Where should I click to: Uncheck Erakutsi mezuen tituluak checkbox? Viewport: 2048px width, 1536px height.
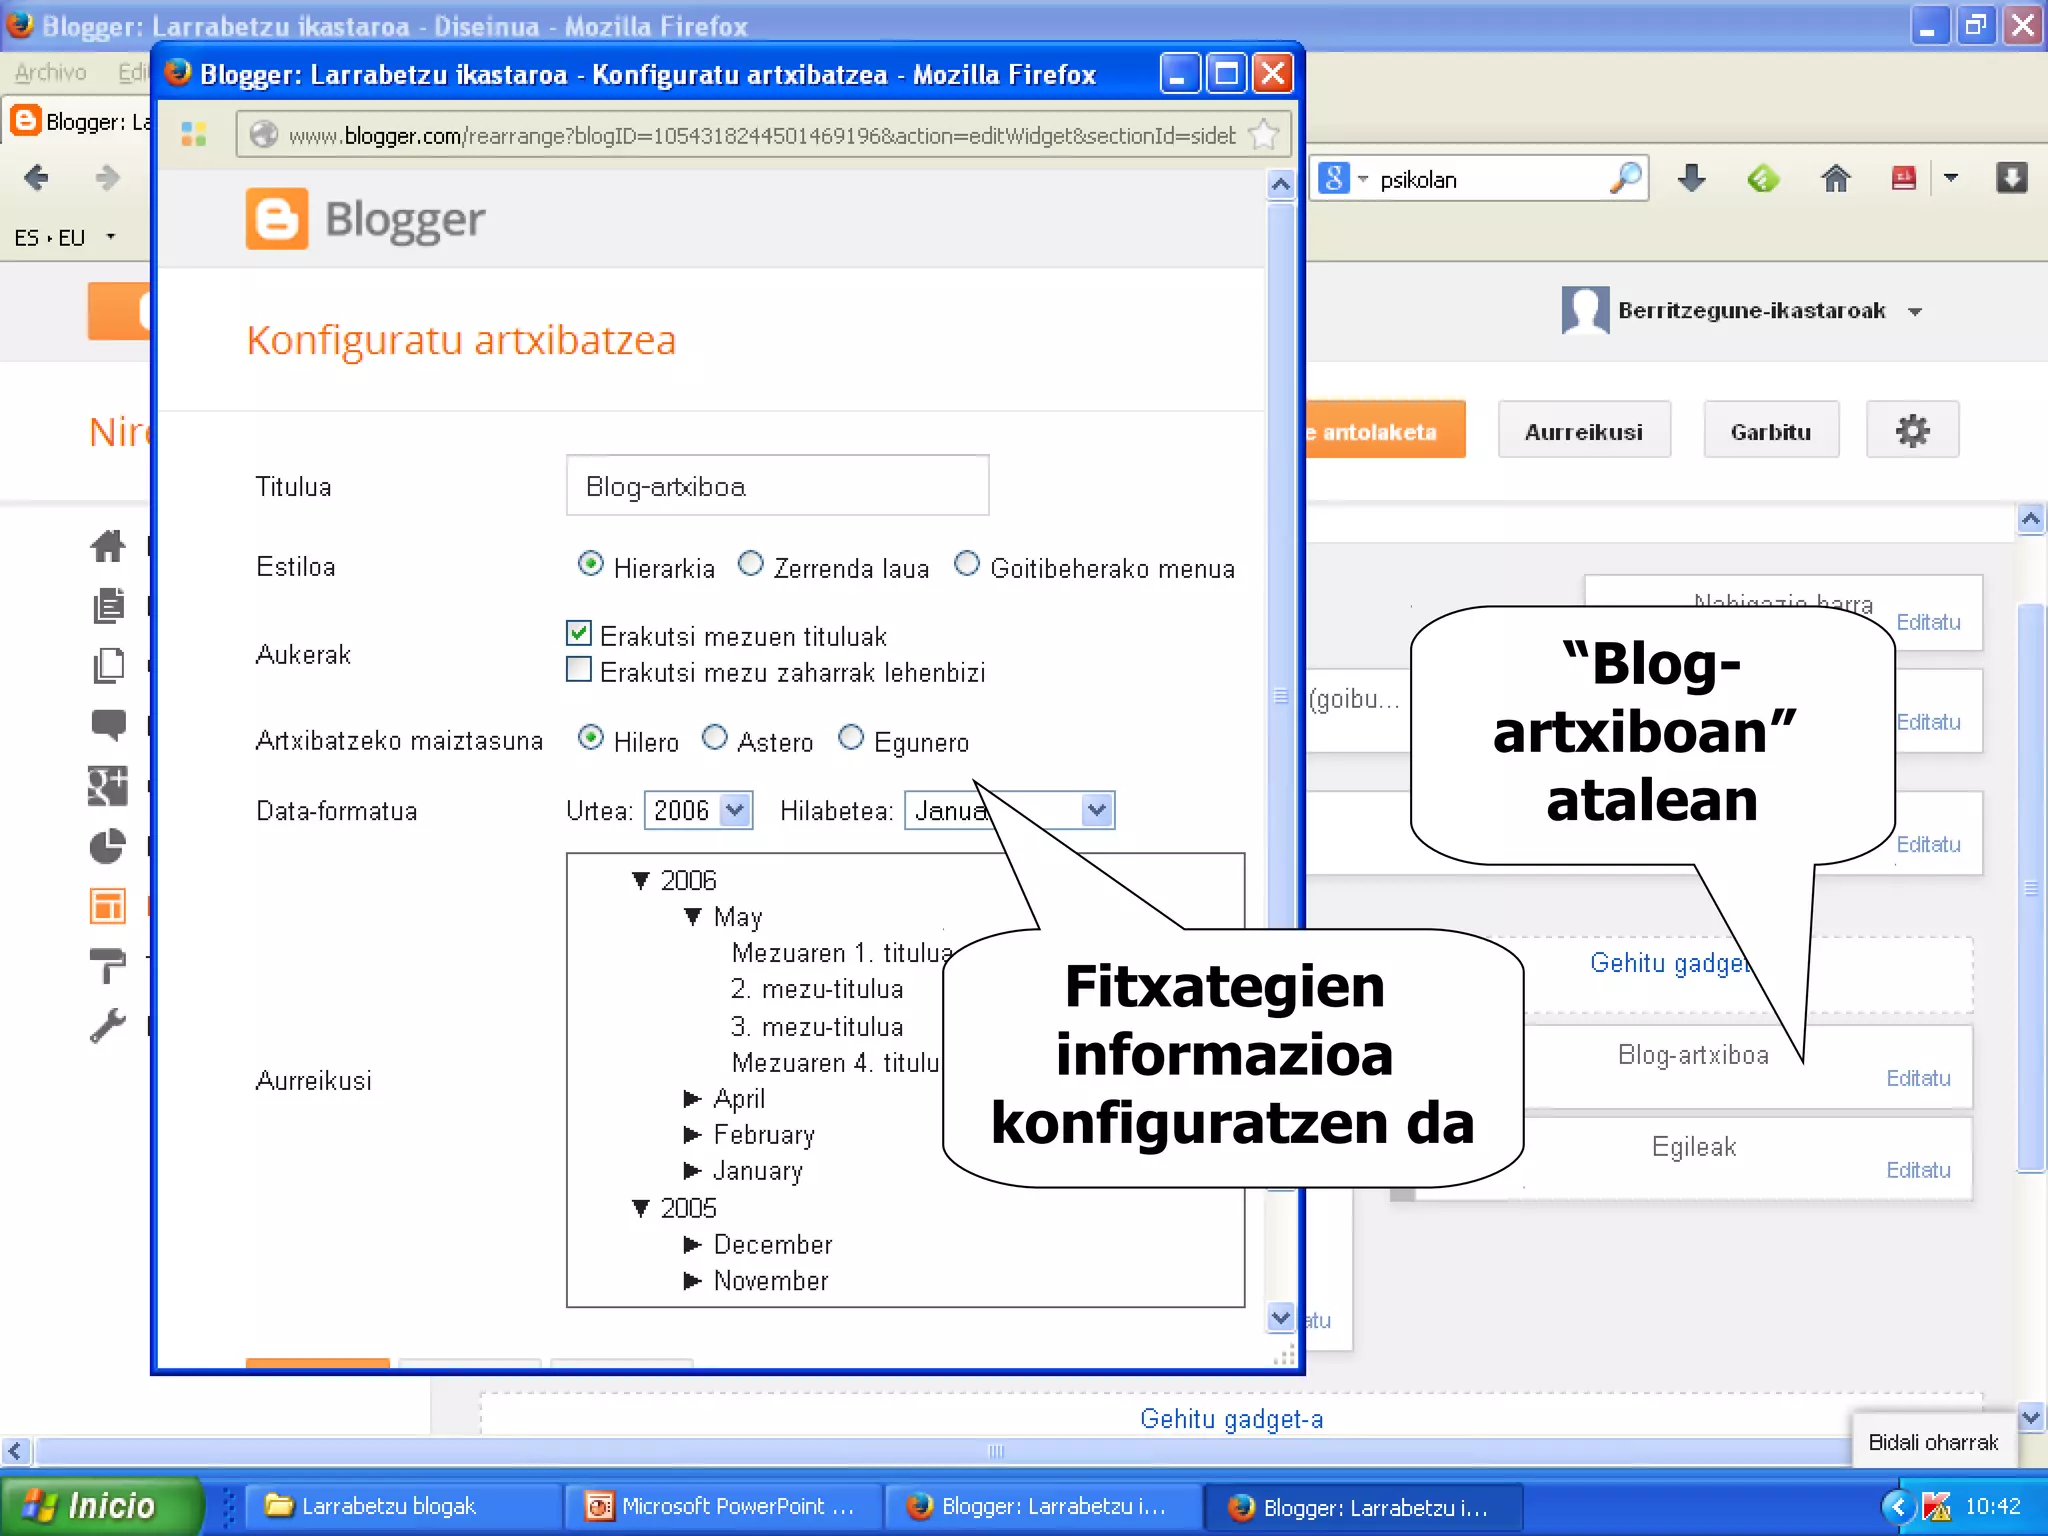pos(579,633)
